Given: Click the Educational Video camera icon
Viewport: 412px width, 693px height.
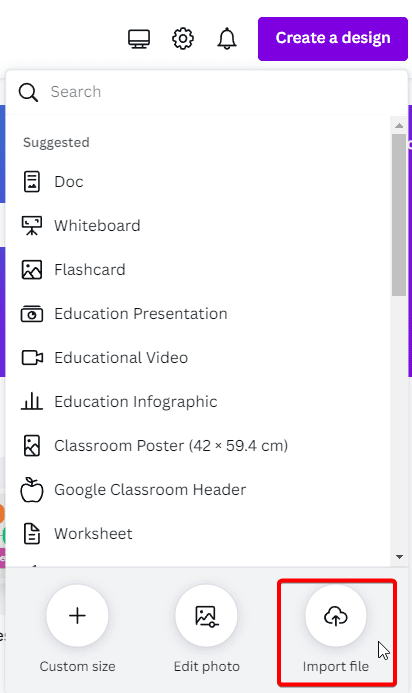Looking at the screenshot, I should click(x=32, y=358).
